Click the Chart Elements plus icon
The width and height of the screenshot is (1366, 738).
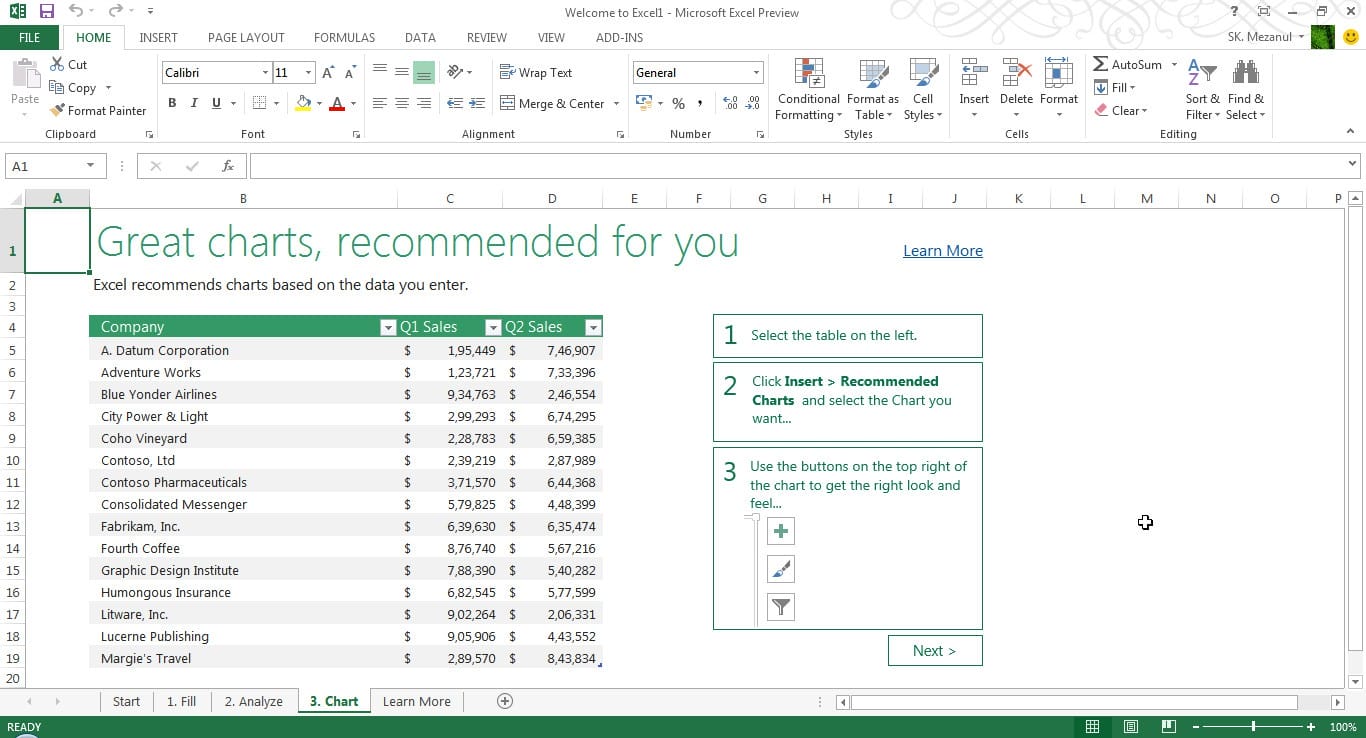[x=781, y=532]
